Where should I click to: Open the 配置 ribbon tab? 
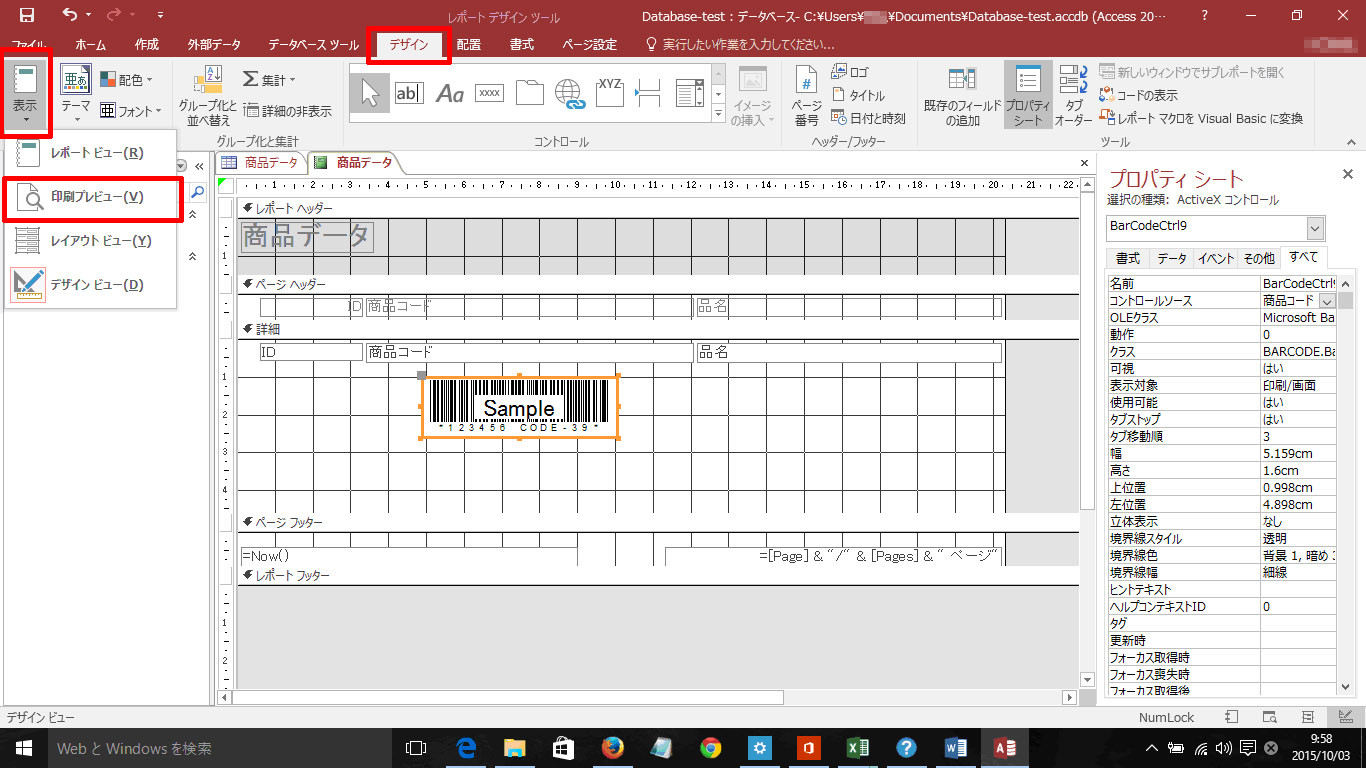(x=469, y=45)
